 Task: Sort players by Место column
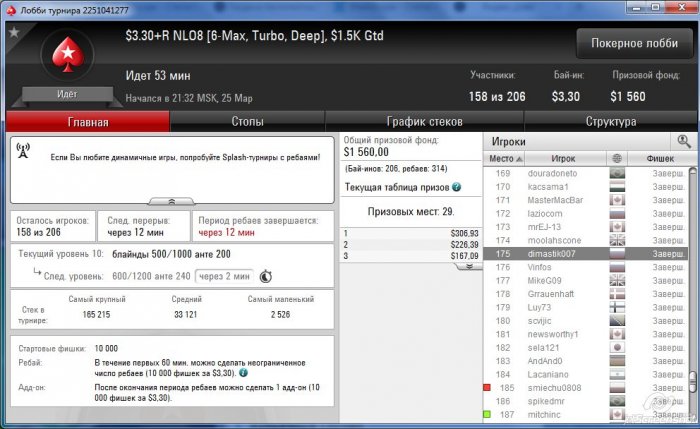click(x=504, y=158)
